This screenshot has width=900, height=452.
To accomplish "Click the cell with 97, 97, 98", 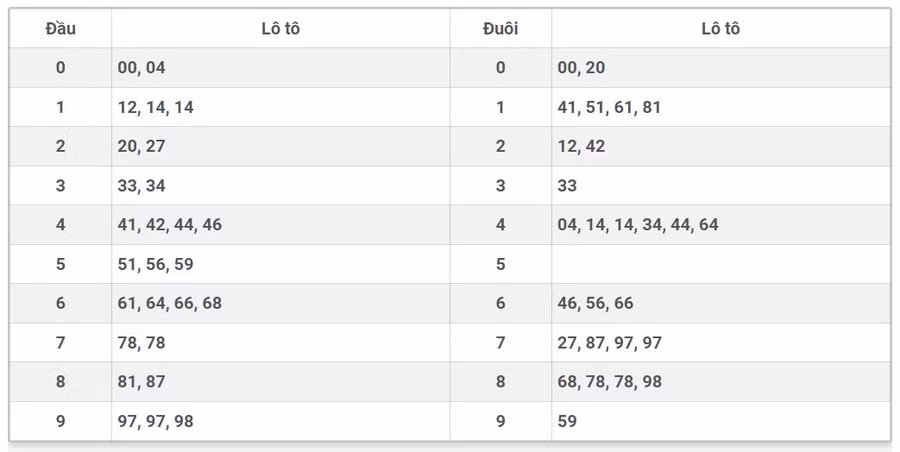I will click(x=156, y=421).
